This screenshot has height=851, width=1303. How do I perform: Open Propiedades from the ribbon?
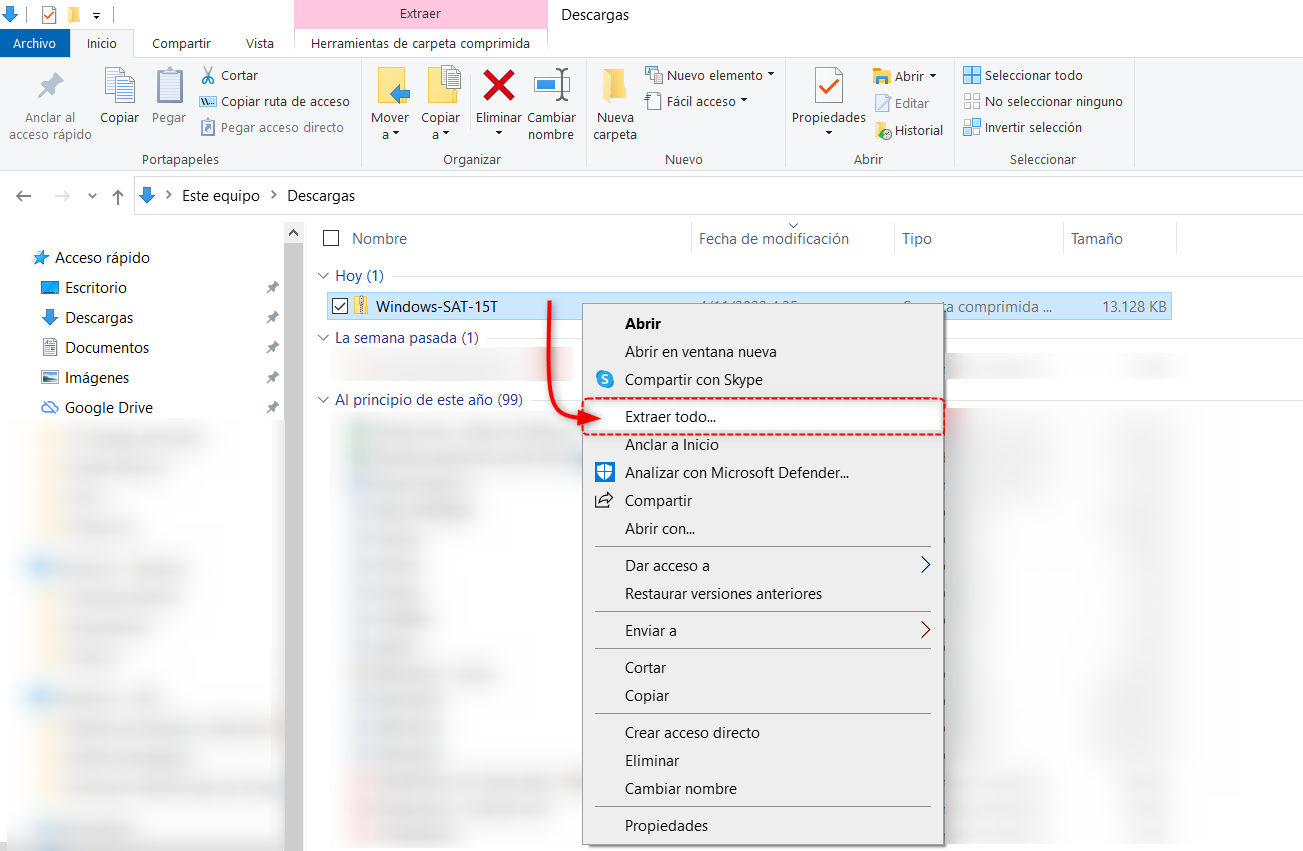pyautogui.click(x=828, y=88)
